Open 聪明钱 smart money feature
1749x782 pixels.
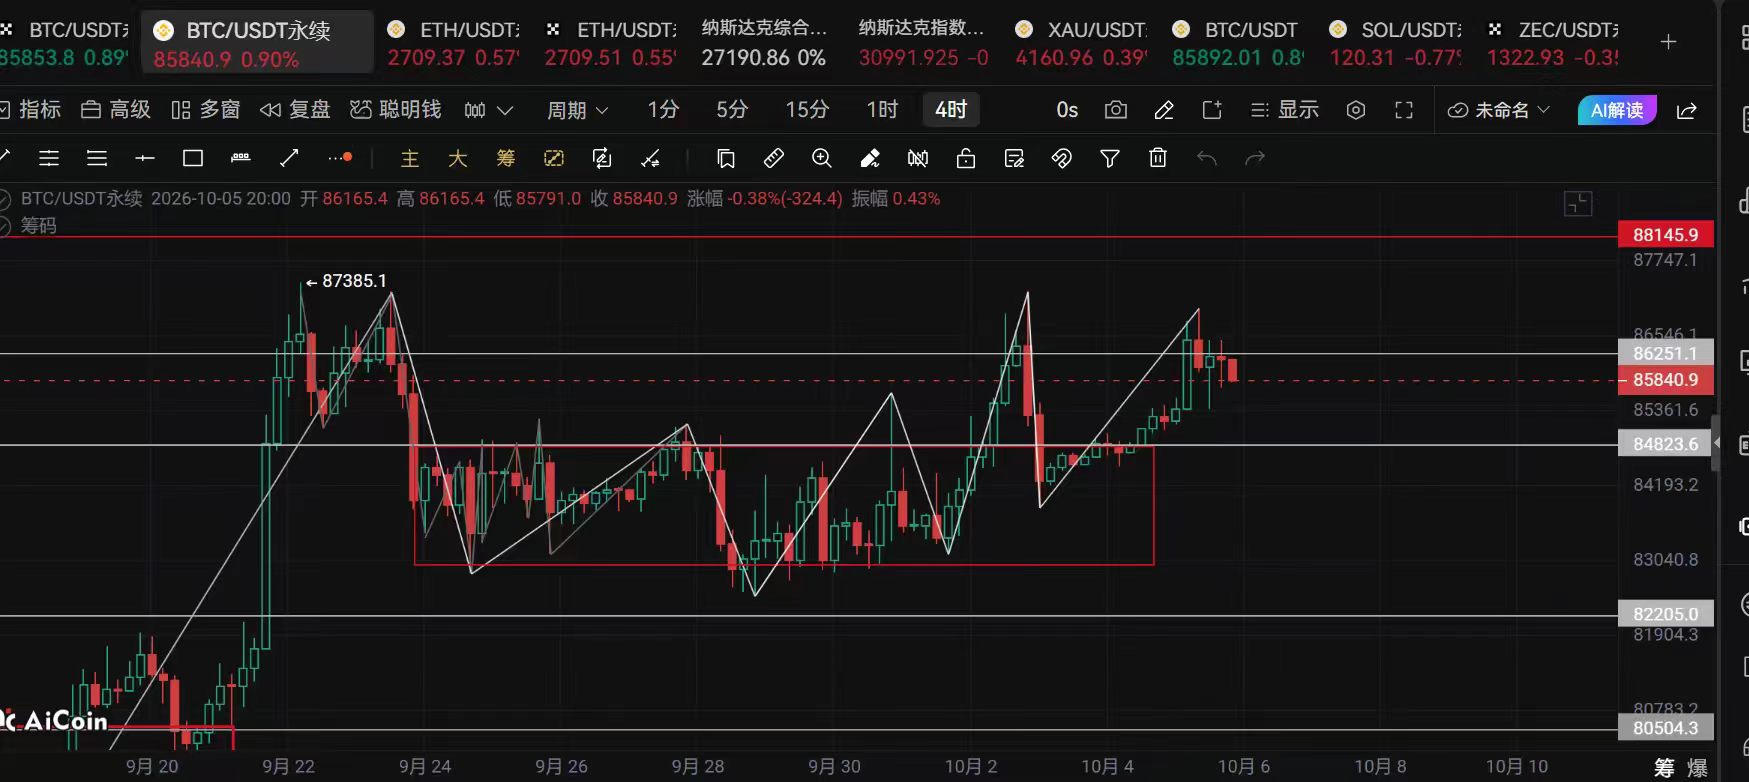click(x=396, y=110)
